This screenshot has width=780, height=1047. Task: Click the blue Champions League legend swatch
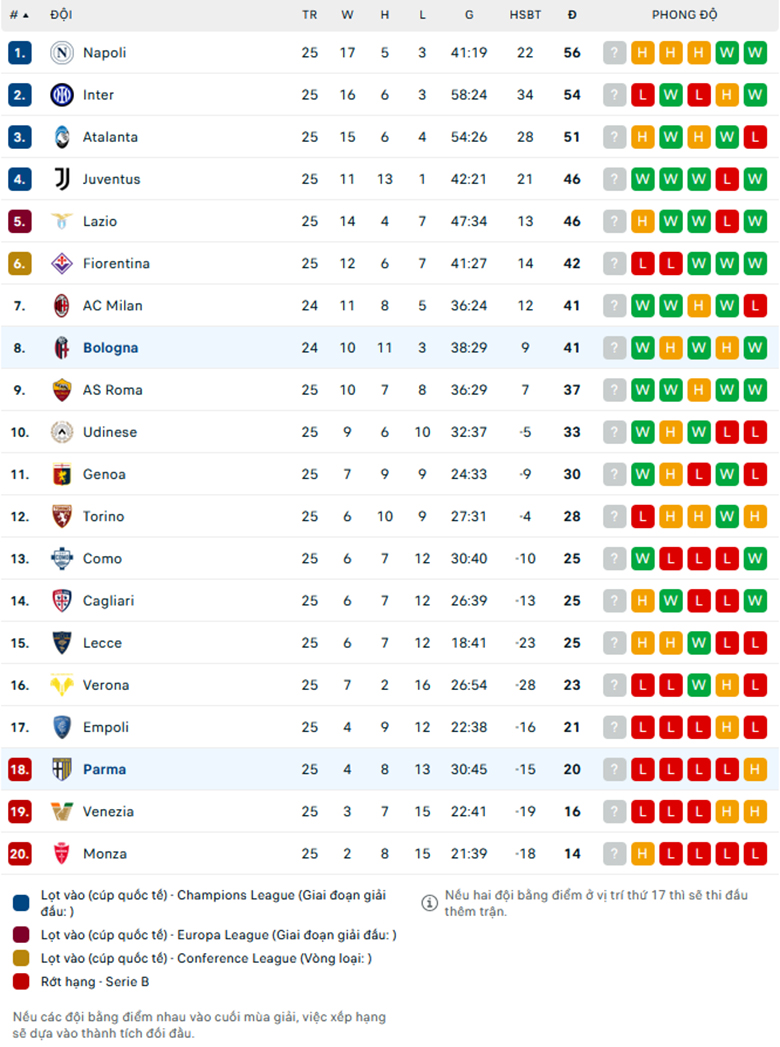tap(21, 903)
